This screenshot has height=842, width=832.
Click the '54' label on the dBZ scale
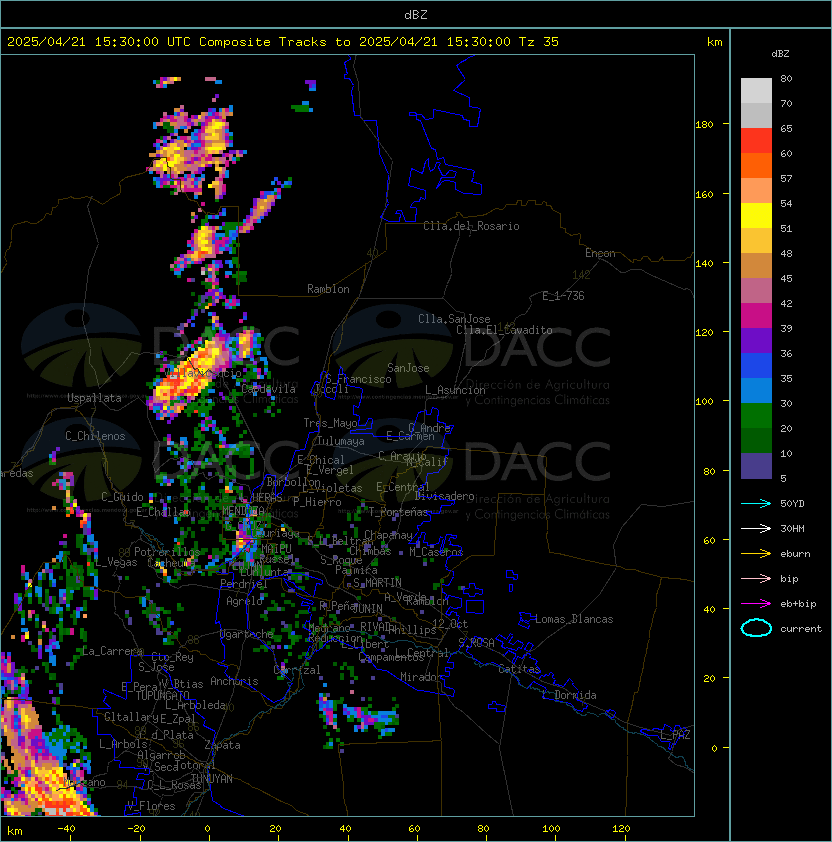[x=786, y=204]
